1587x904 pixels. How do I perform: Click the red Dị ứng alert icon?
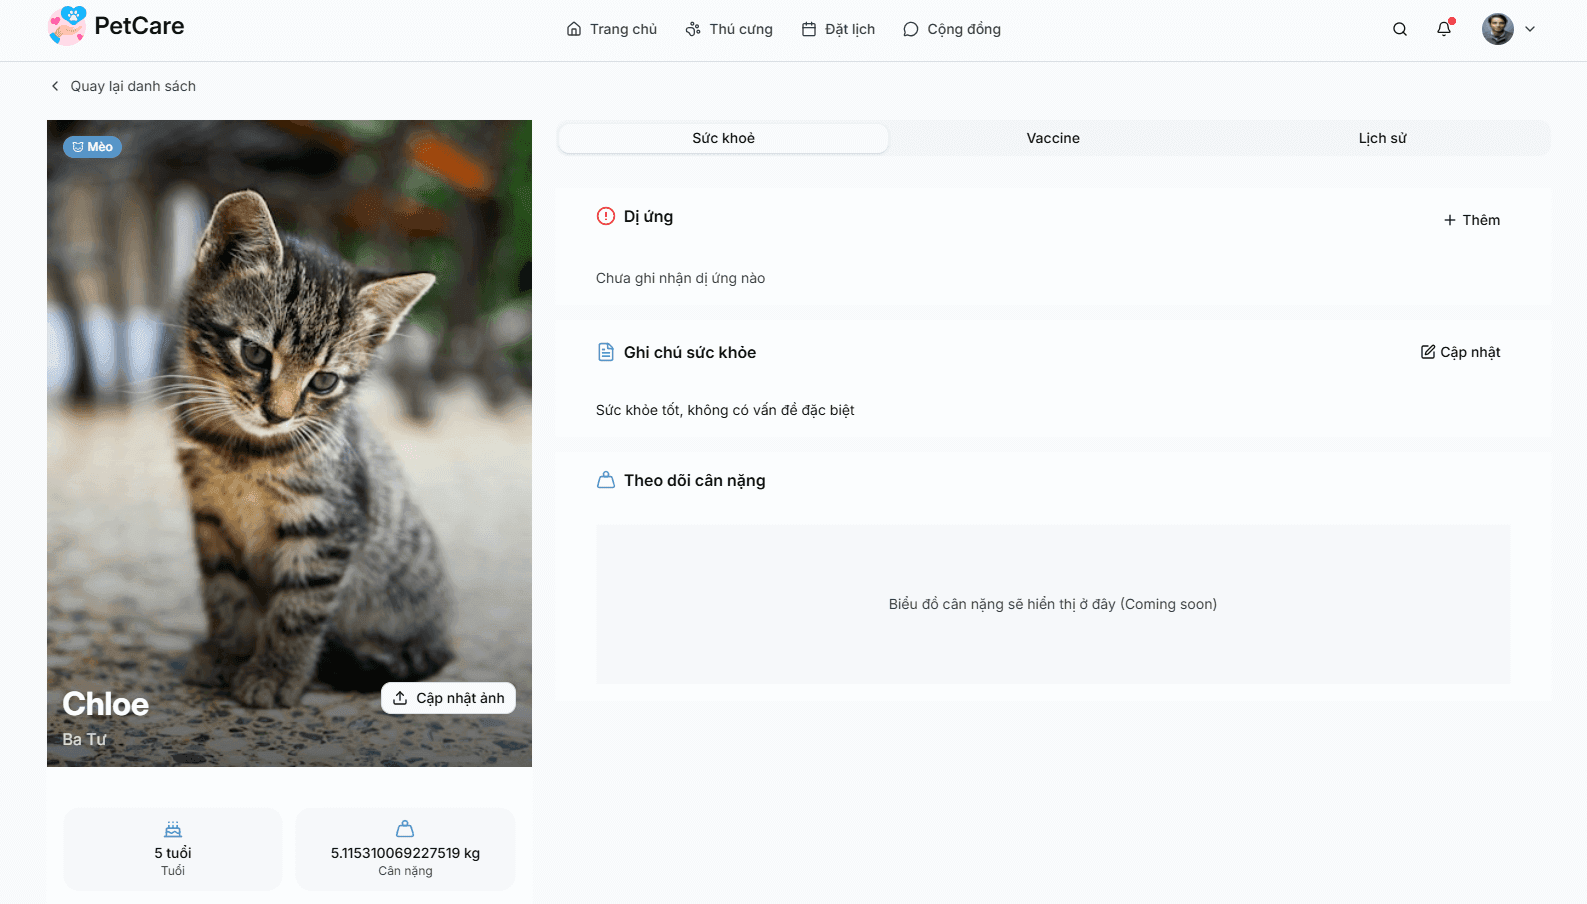(x=606, y=216)
